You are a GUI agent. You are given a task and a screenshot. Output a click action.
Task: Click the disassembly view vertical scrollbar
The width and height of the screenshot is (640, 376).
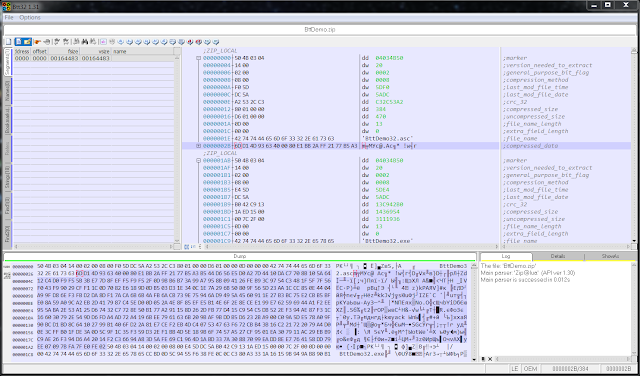click(x=634, y=146)
